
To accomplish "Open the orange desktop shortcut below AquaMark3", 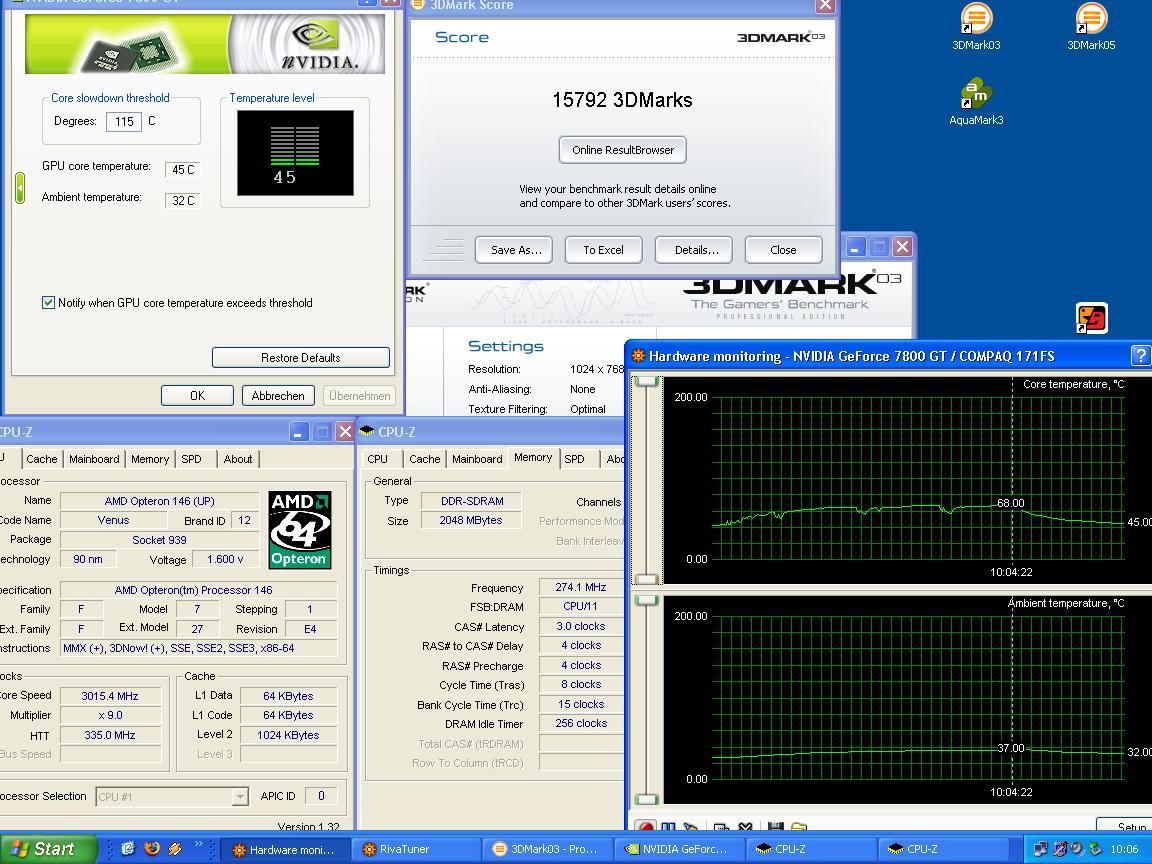I will 1092,318.
